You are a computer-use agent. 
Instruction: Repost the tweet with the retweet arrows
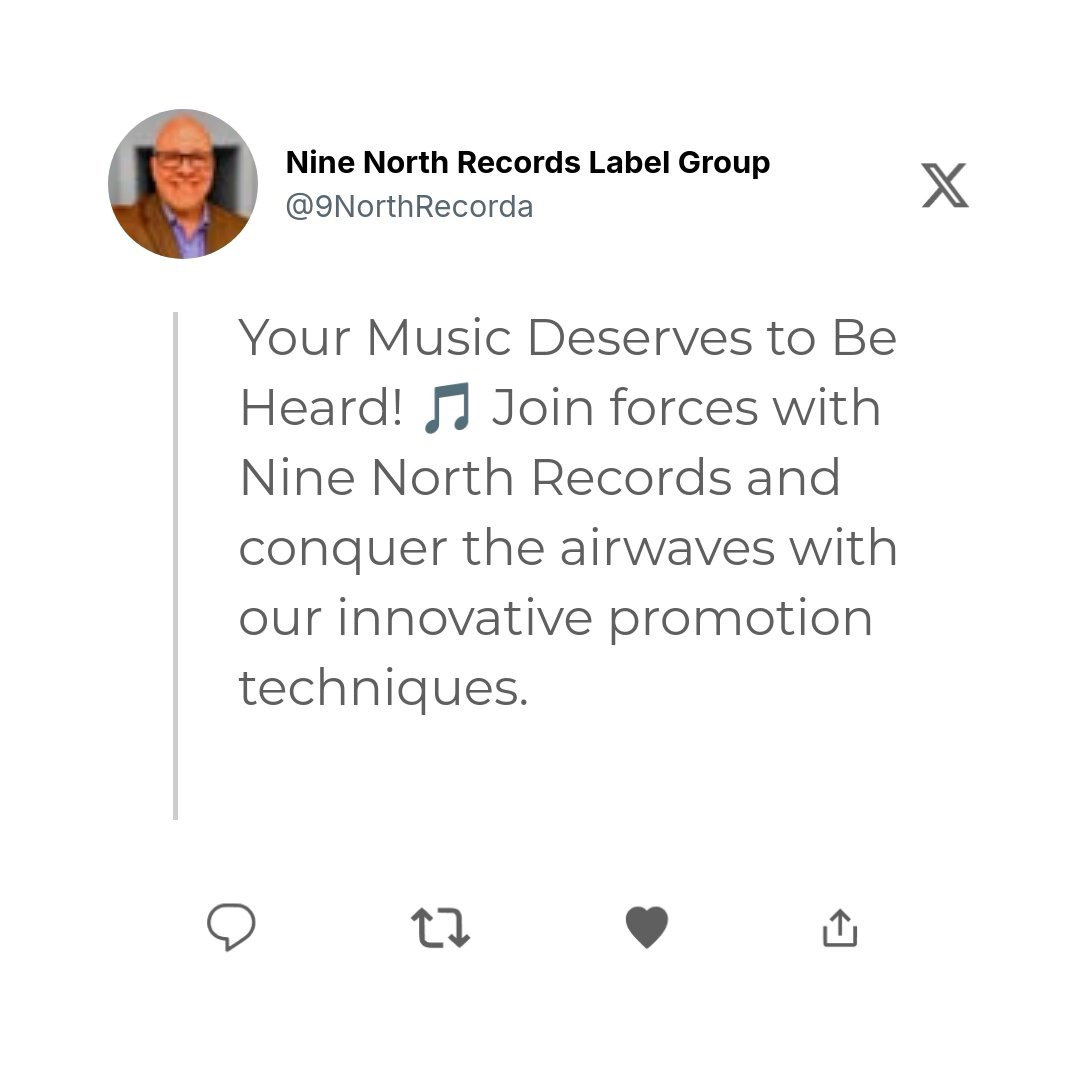(x=440, y=927)
